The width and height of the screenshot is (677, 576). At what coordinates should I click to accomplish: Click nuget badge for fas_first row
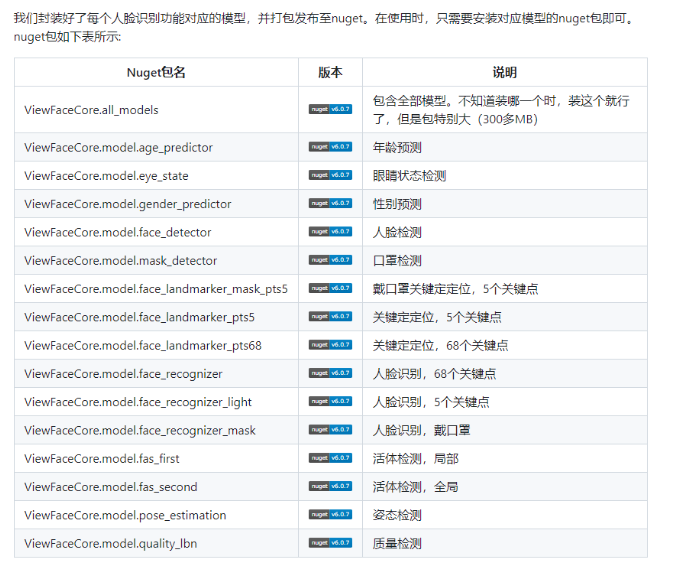330,458
